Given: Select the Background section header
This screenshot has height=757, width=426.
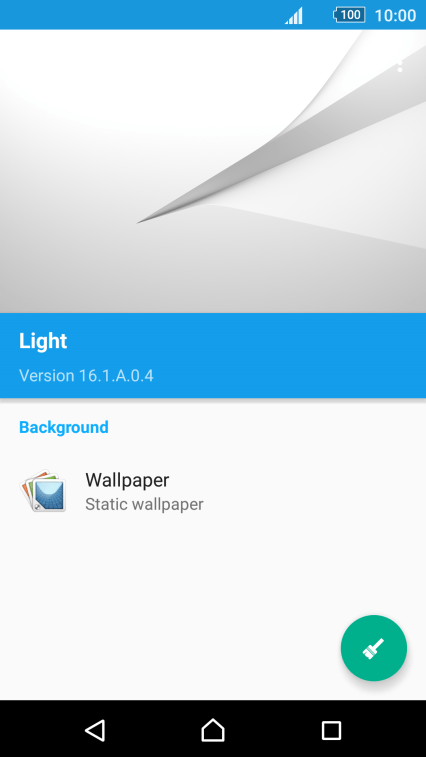Looking at the screenshot, I should click(64, 427).
